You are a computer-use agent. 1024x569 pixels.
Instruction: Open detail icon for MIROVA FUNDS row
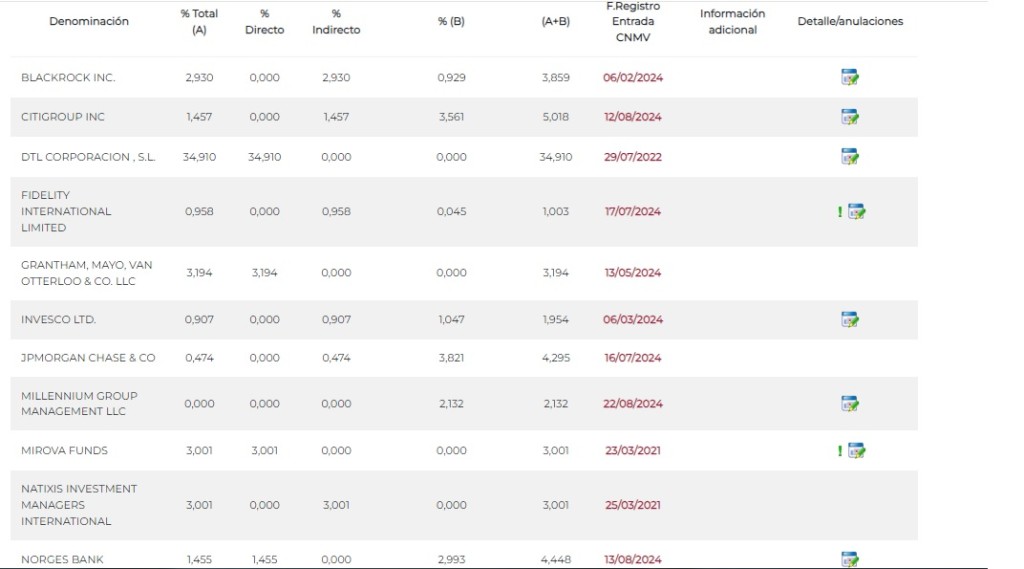tap(856, 451)
